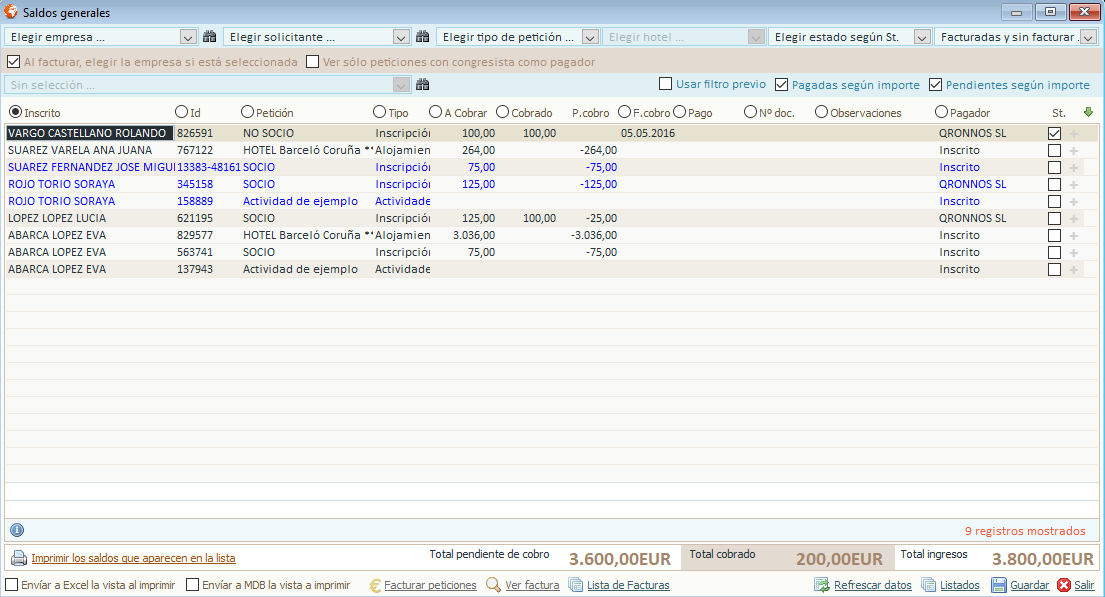Enable Envíar a Excel la vista checkbox
The height and width of the screenshot is (597, 1105).
point(12,585)
